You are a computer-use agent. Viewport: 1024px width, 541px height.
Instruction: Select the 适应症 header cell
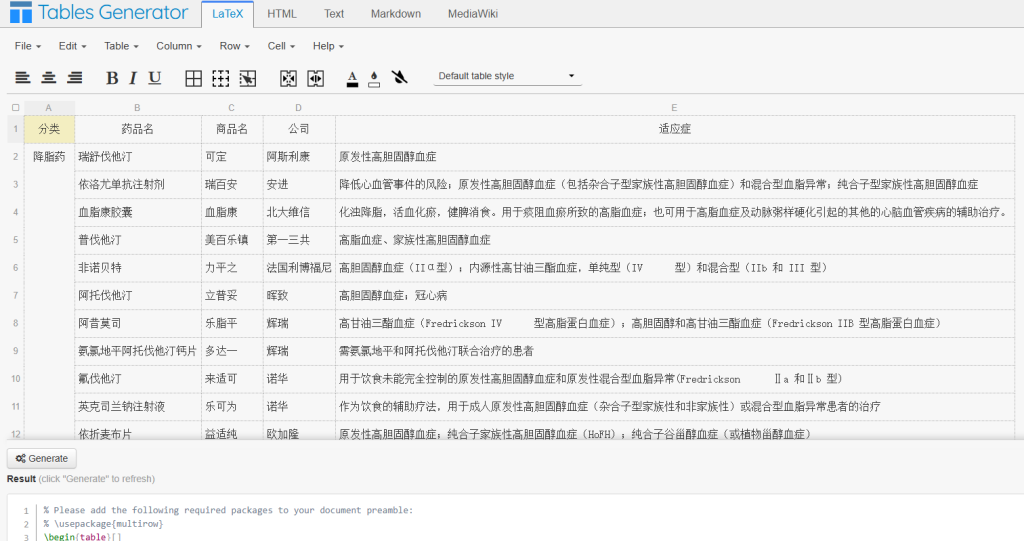coord(675,129)
